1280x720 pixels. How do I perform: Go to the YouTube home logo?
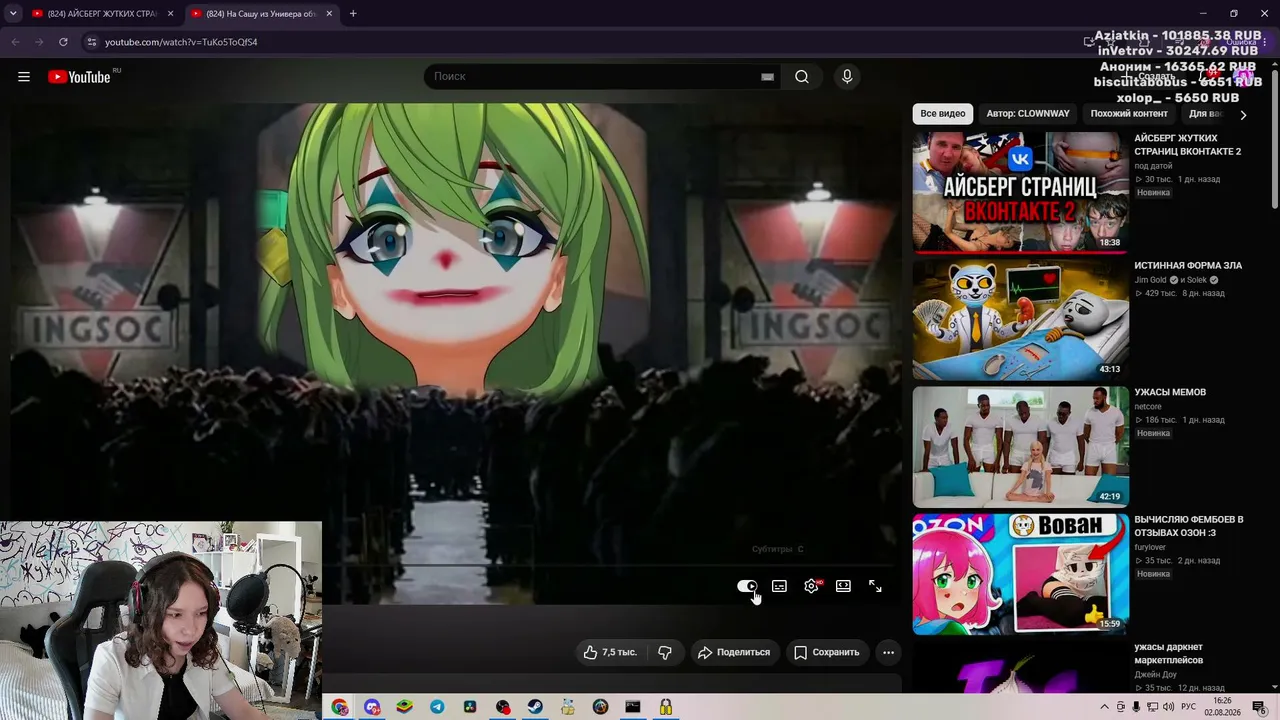(x=79, y=77)
